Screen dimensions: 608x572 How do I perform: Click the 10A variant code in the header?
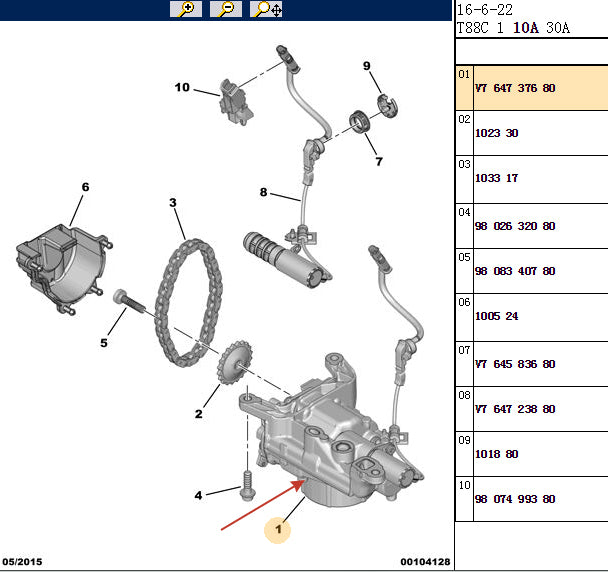(x=525, y=28)
